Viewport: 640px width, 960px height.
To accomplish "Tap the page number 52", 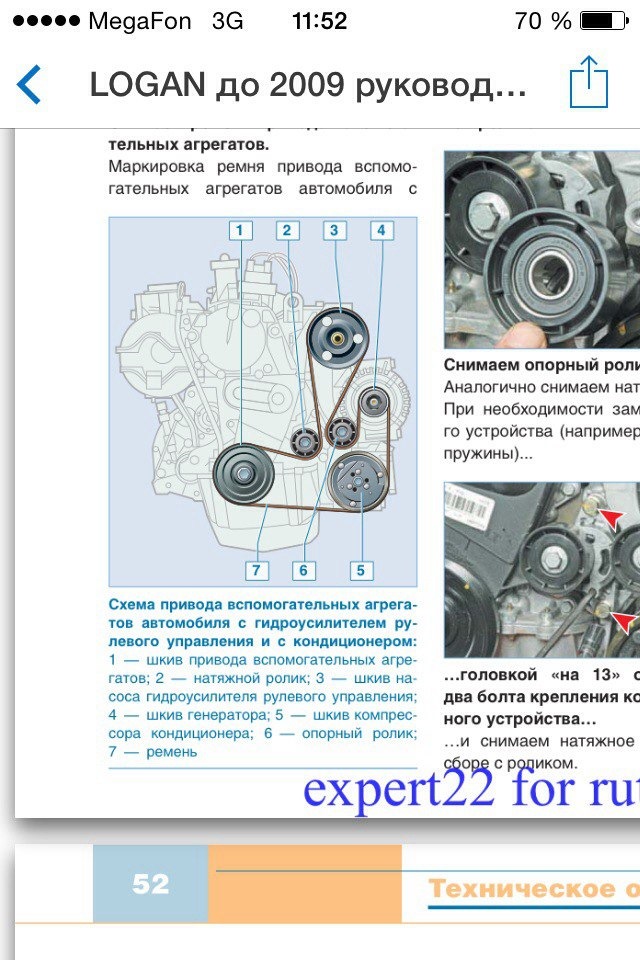I will click(151, 883).
